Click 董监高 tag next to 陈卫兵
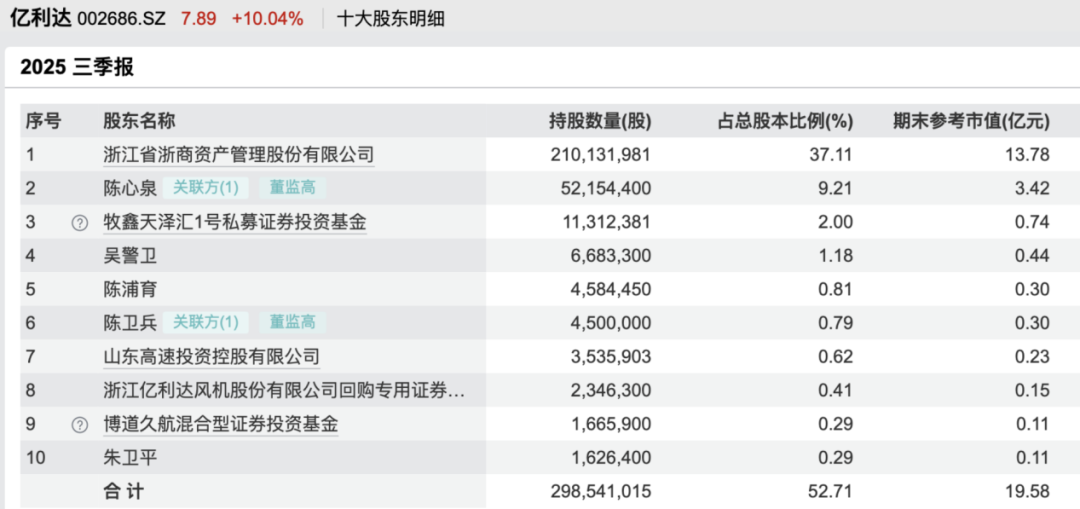The height and width of the screenshot is (509, 1080). point(292,322)
